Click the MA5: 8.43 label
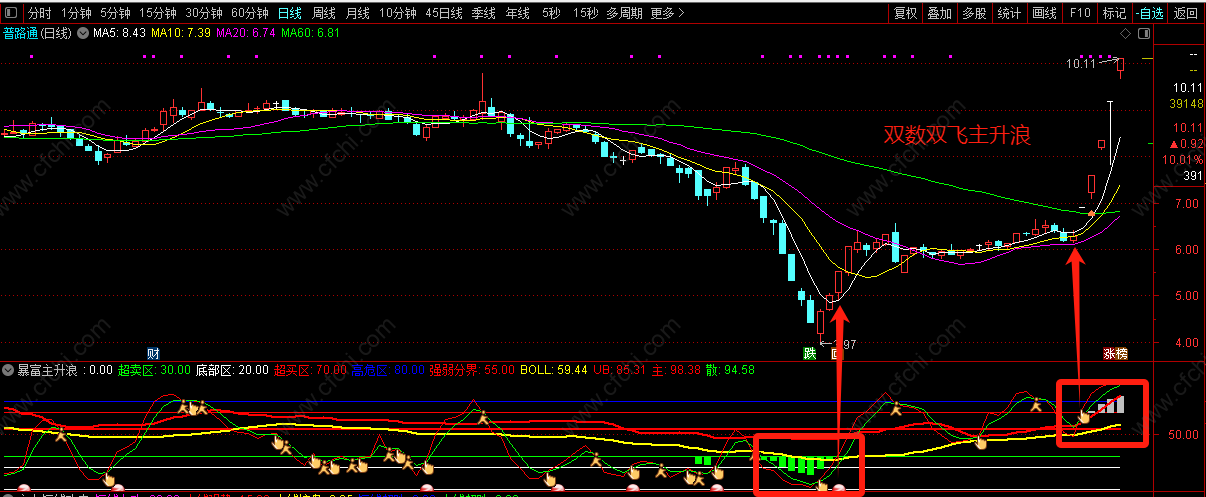This screenshot has height=497, width=1206. (120, 34)
